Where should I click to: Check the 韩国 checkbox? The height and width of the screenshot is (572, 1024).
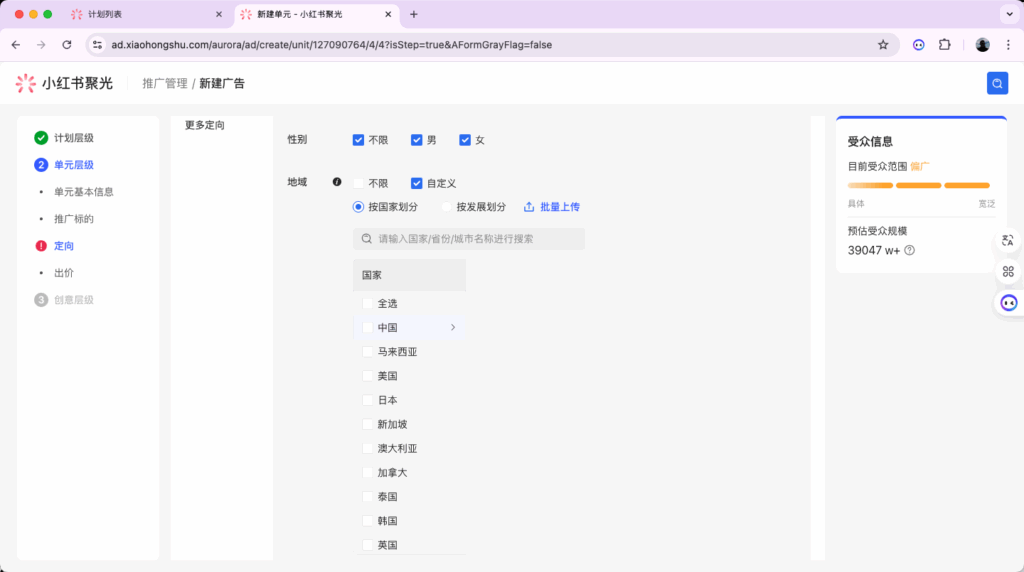click(x=367, y=520)
